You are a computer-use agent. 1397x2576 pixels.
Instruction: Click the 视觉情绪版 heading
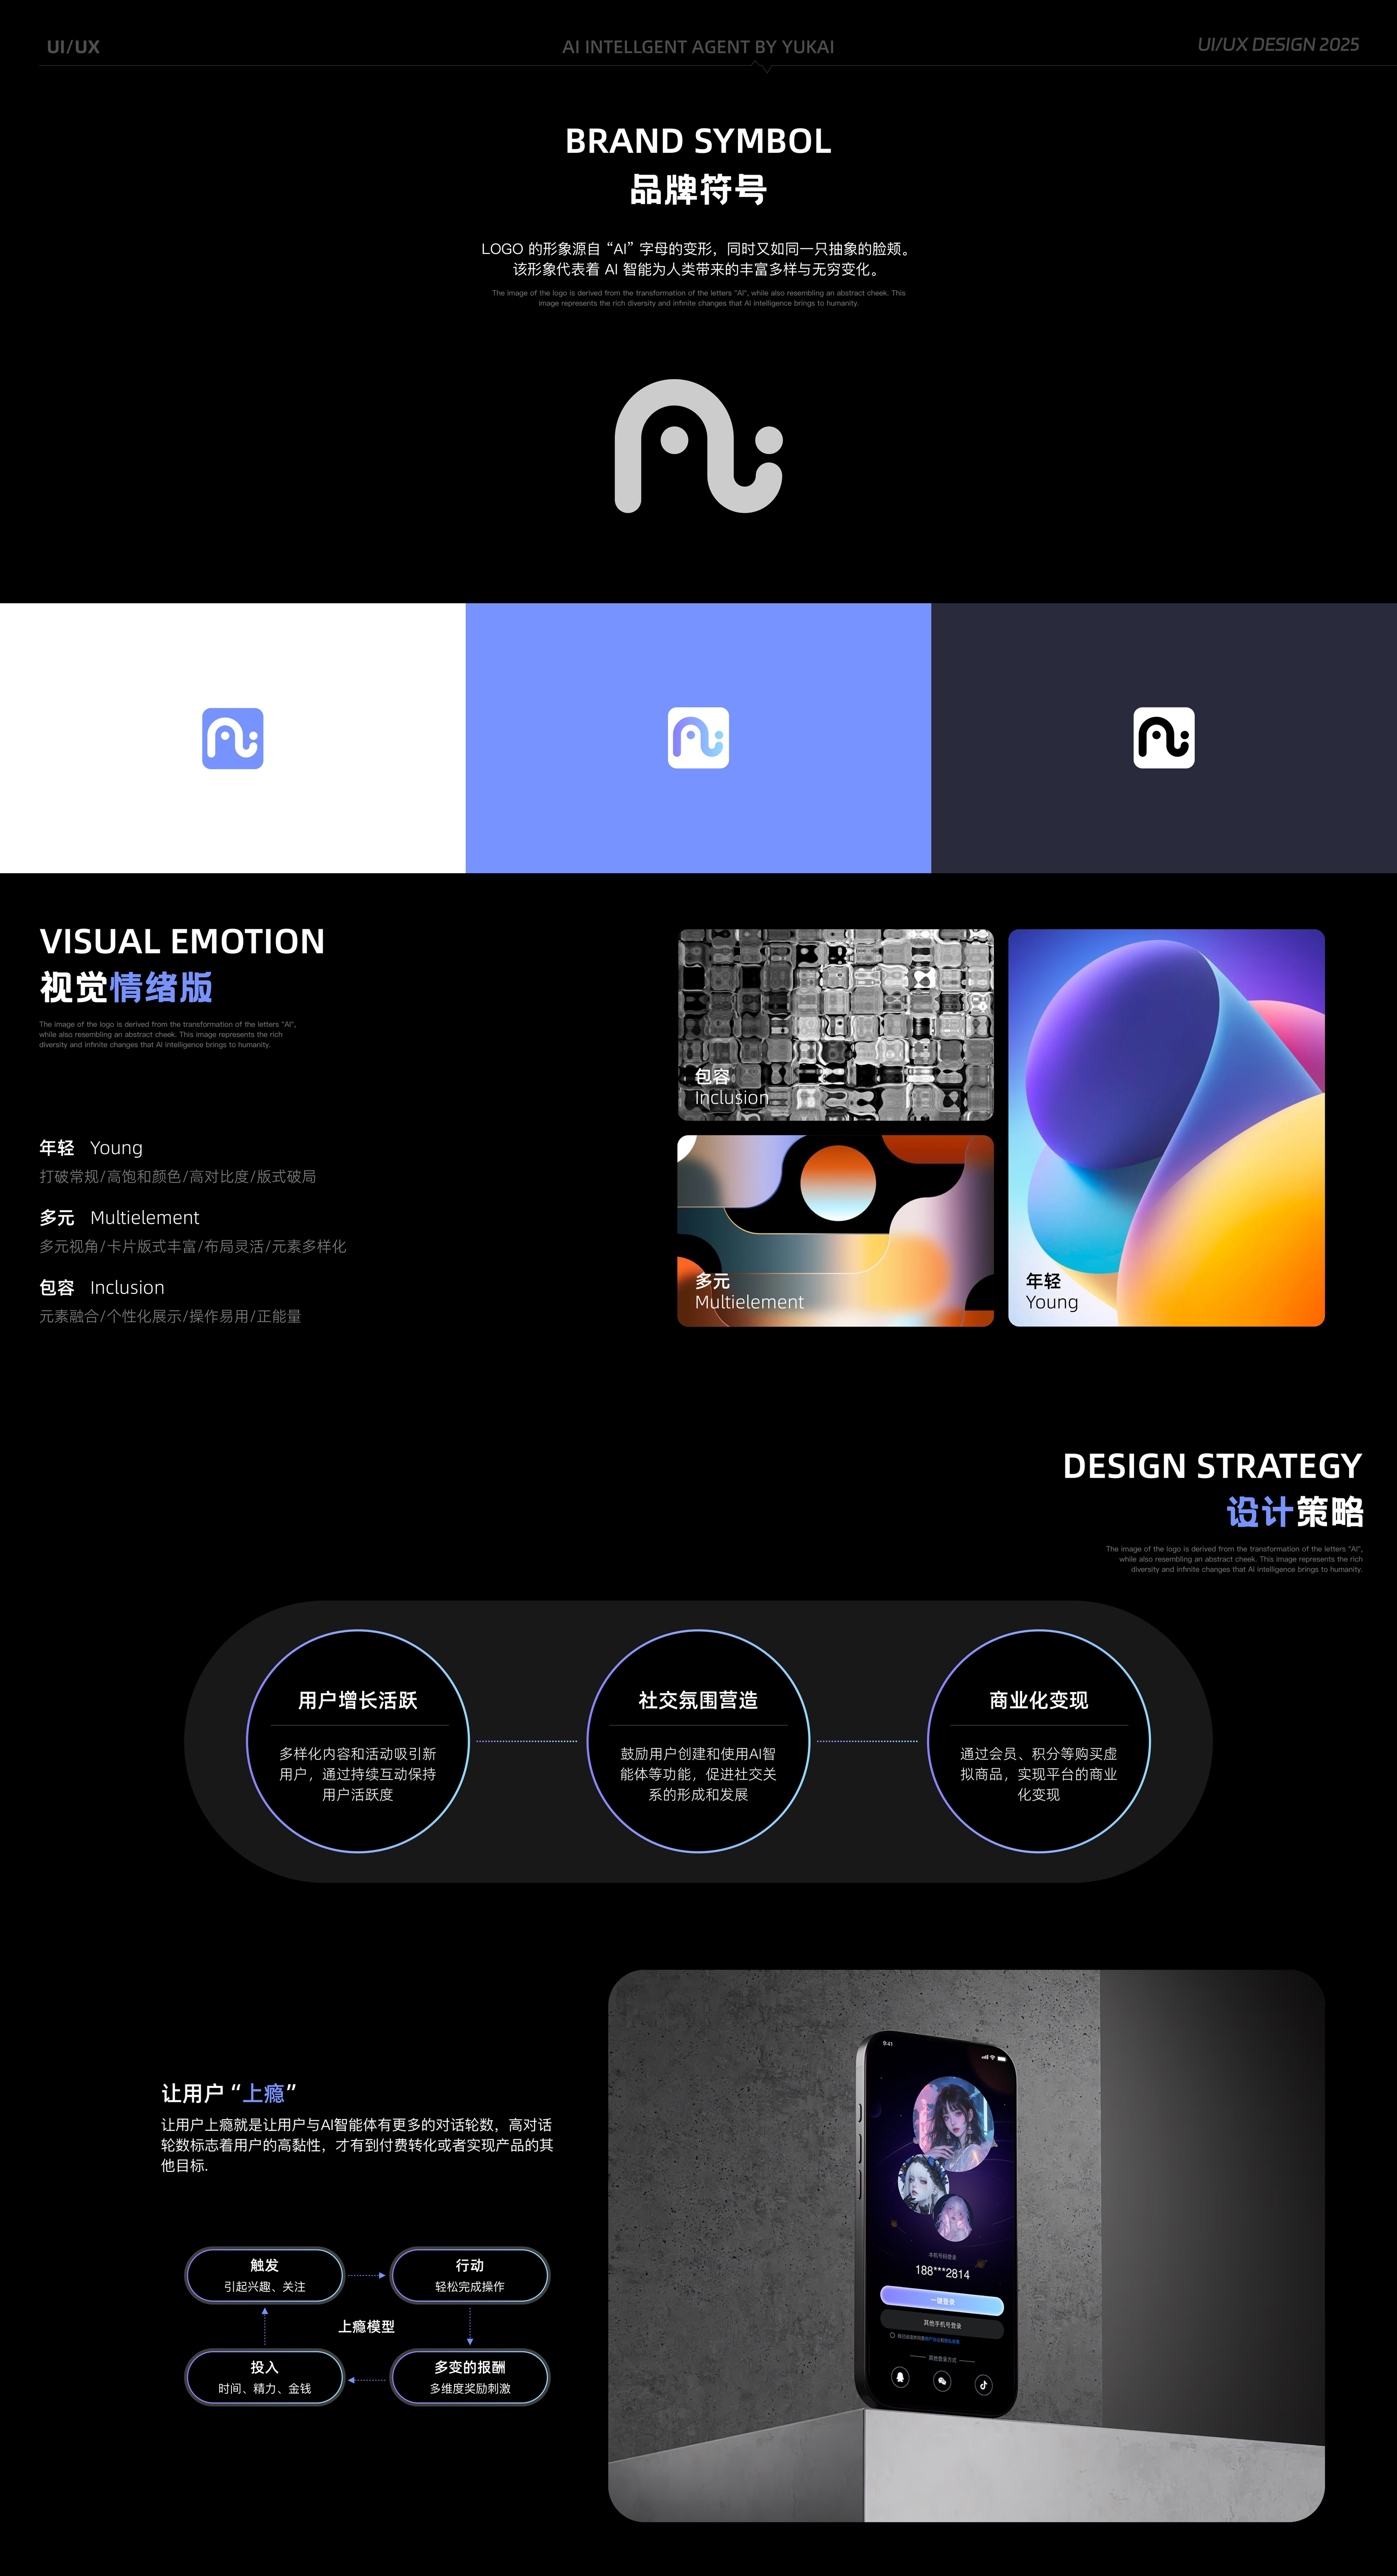[x=126, y=987]
